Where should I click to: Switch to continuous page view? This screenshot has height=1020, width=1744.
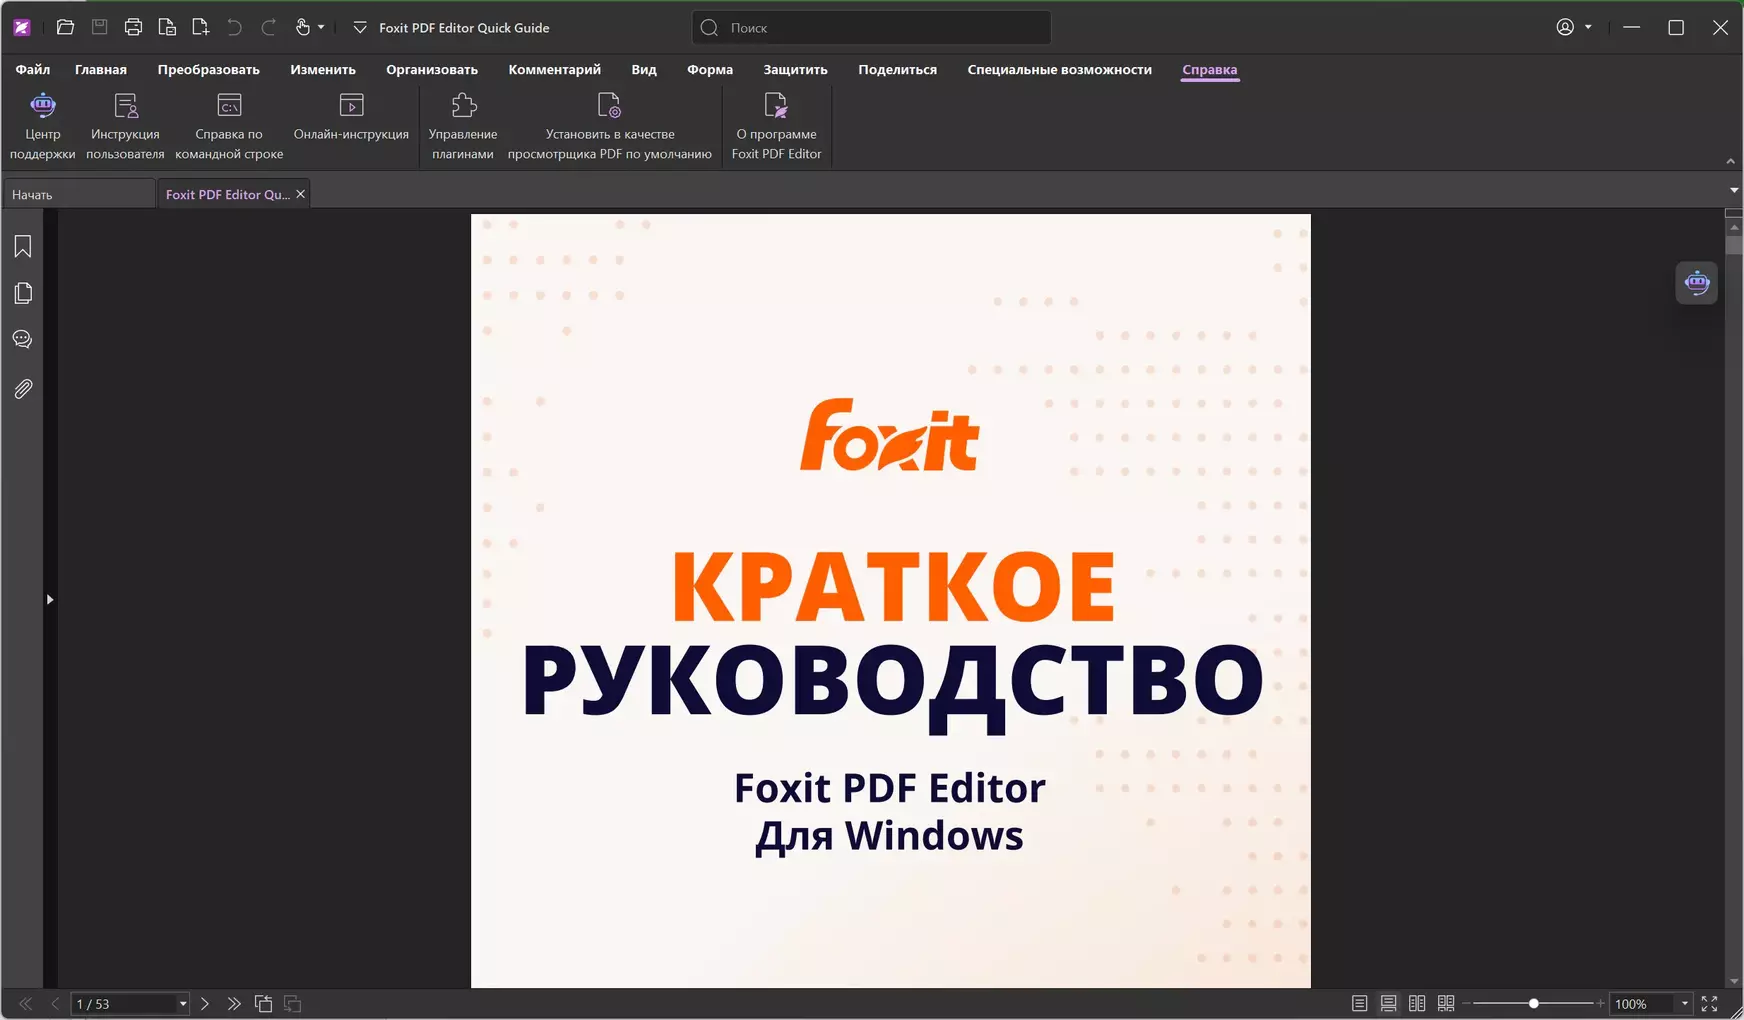pyautogui.click(x=1388, y=1003)
